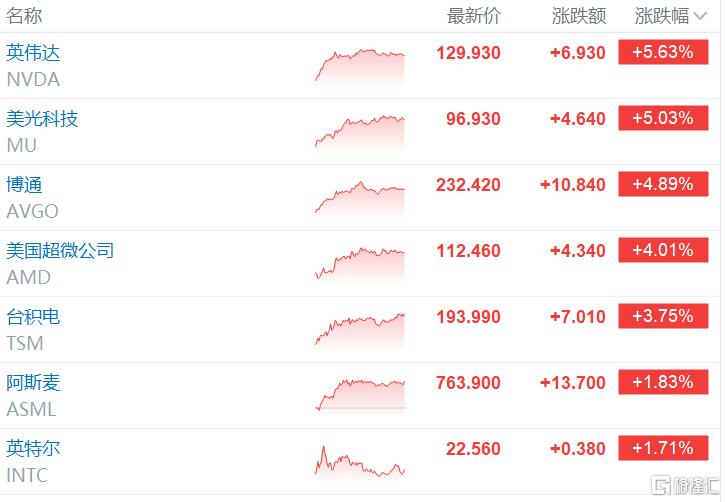Open the INTC intraday sparkline chart
The width and height of the screenshot is (726, 502).
click(360, 461)
